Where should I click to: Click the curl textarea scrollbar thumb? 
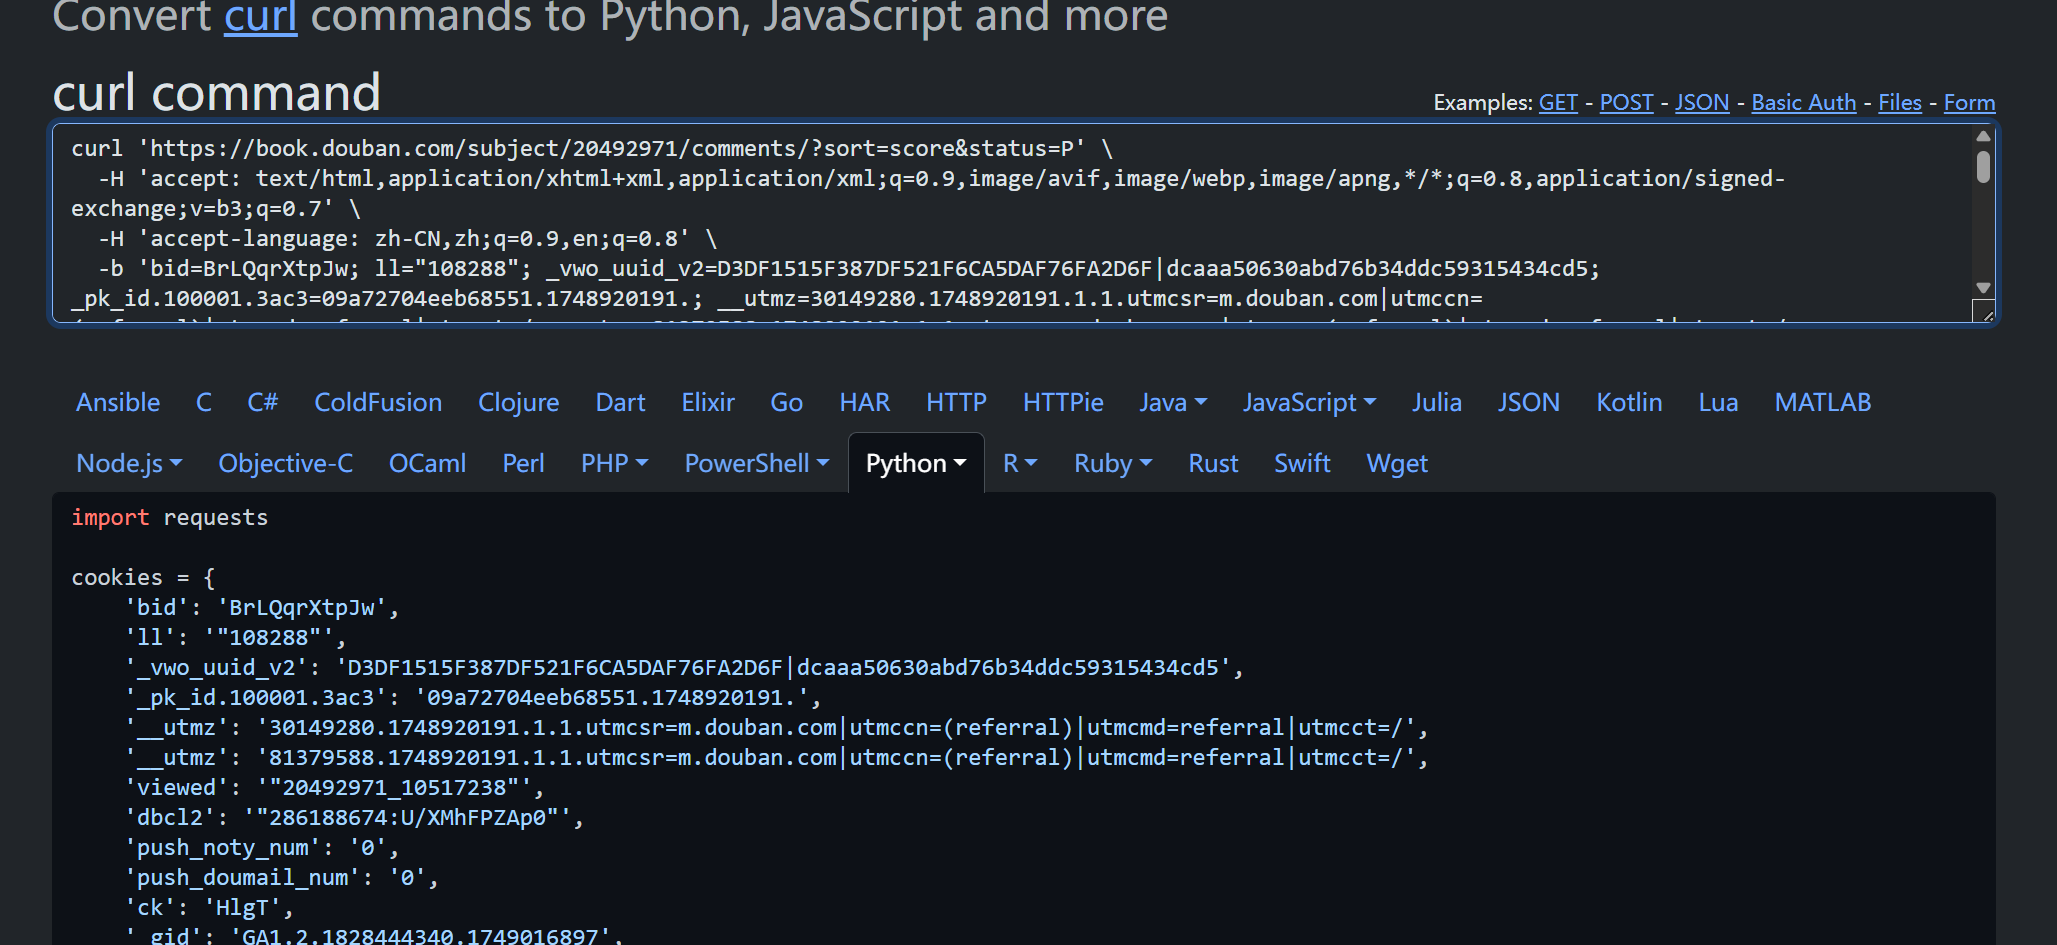pyautogui.click(x=1983, y=166)
